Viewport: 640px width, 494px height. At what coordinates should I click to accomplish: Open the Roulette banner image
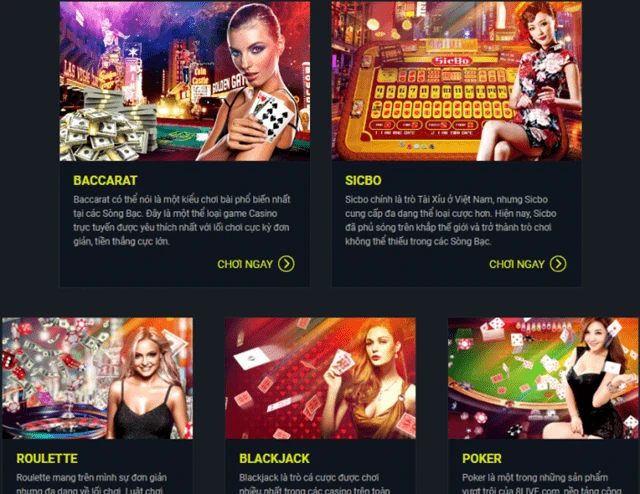click(98, 378)
